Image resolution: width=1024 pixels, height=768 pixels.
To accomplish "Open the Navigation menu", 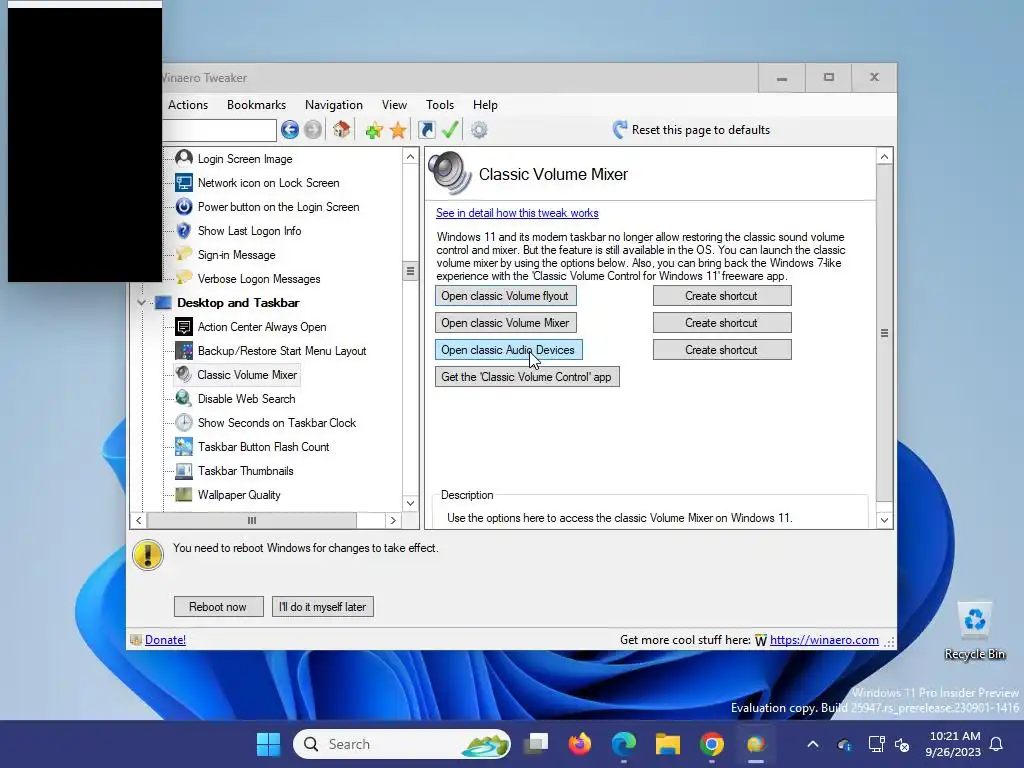I will click(334, 104).
